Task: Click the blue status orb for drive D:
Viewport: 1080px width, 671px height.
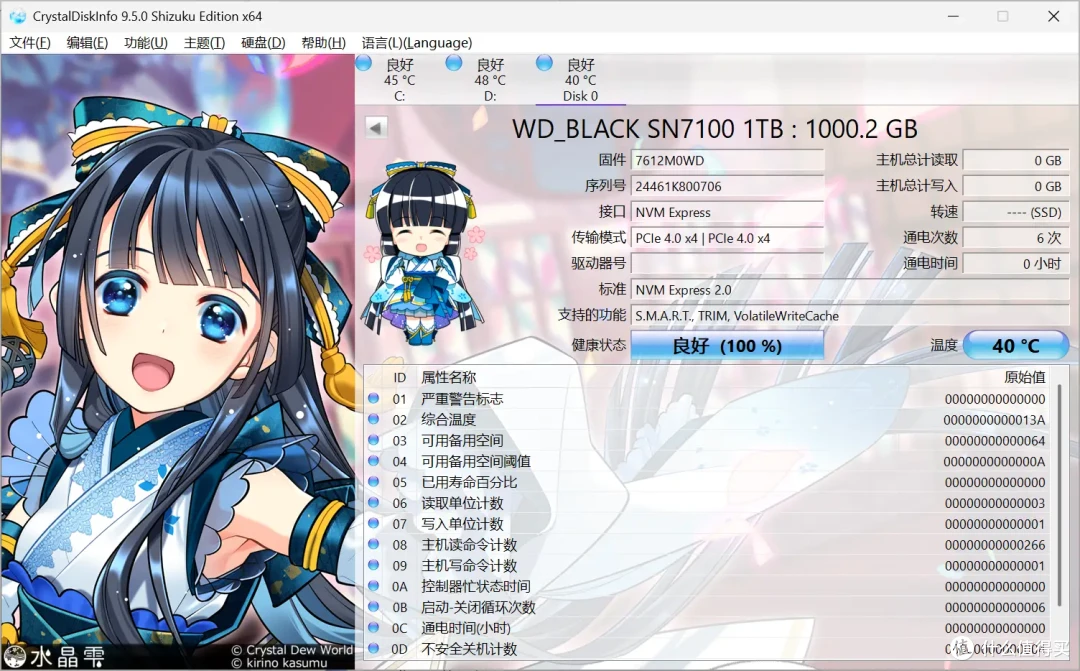Action: [x=454, y=63]
